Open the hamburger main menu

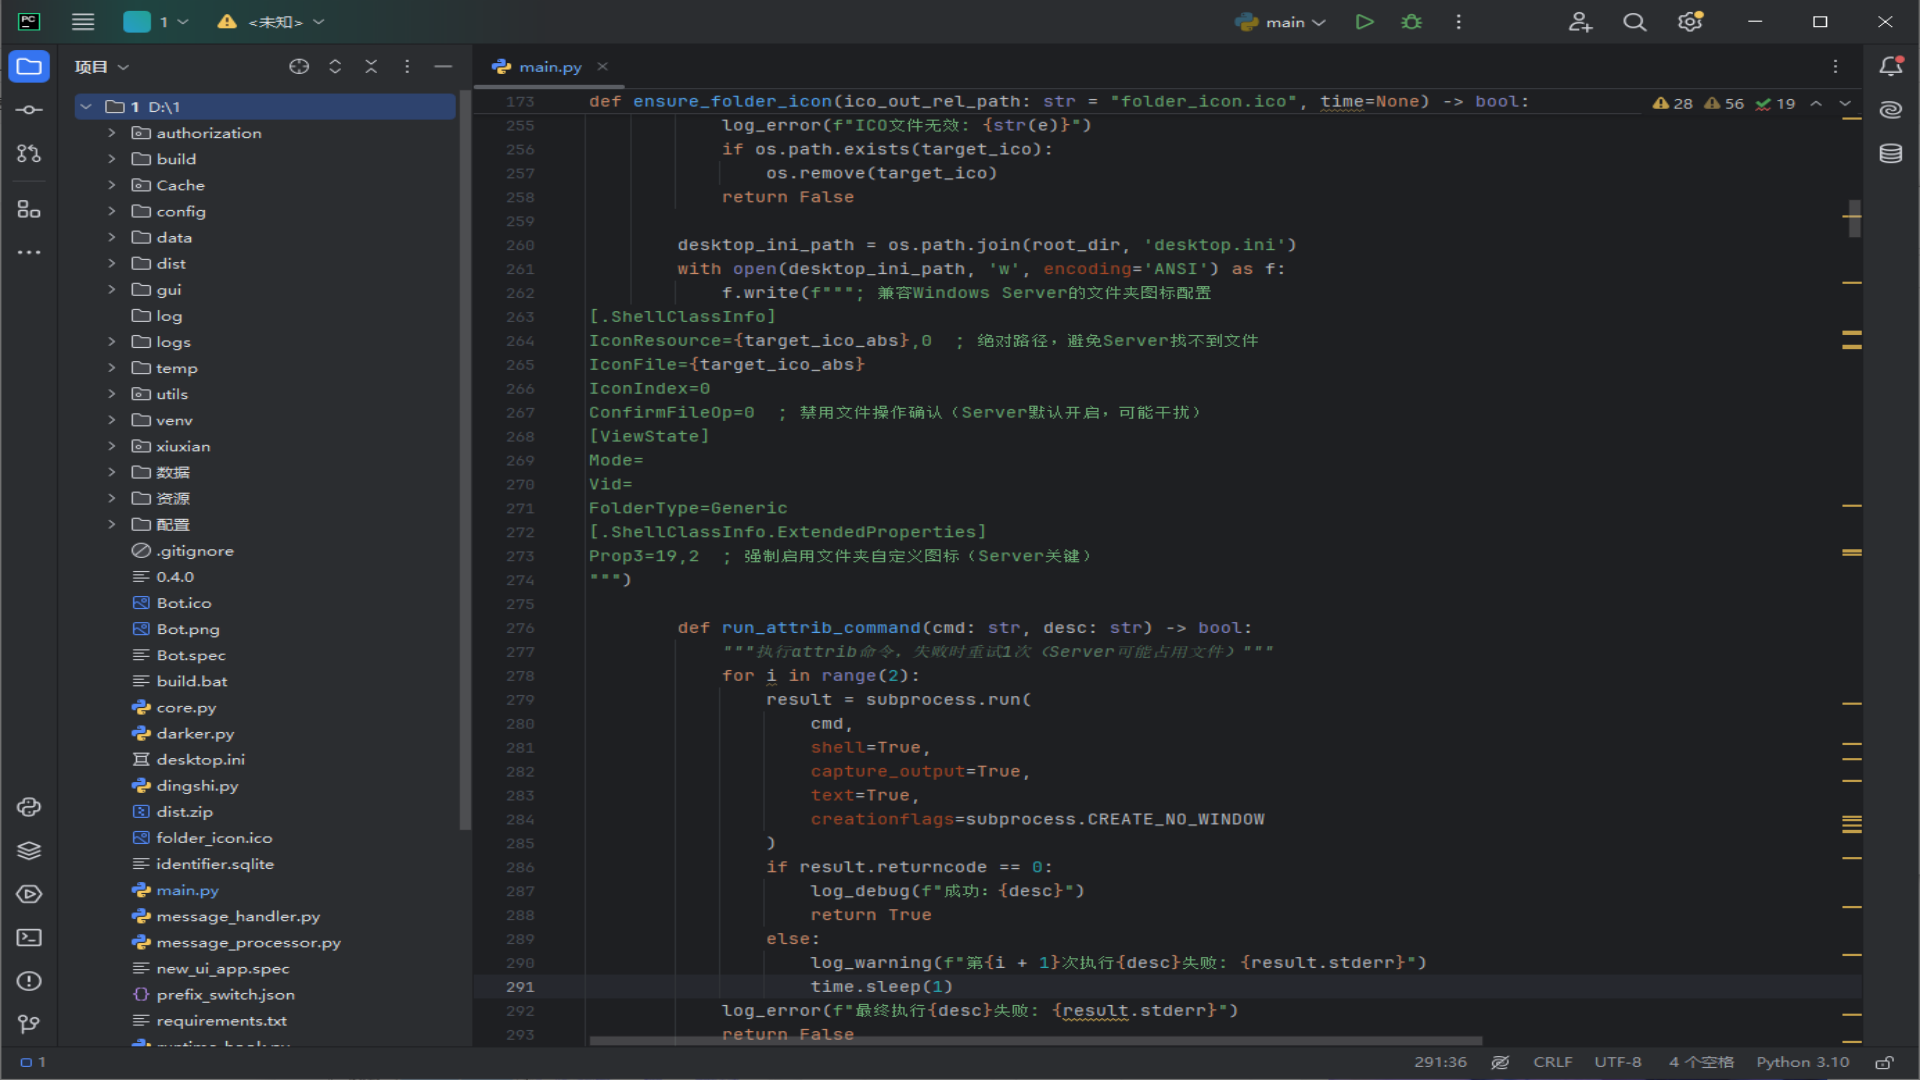click(x=83, y=22)
